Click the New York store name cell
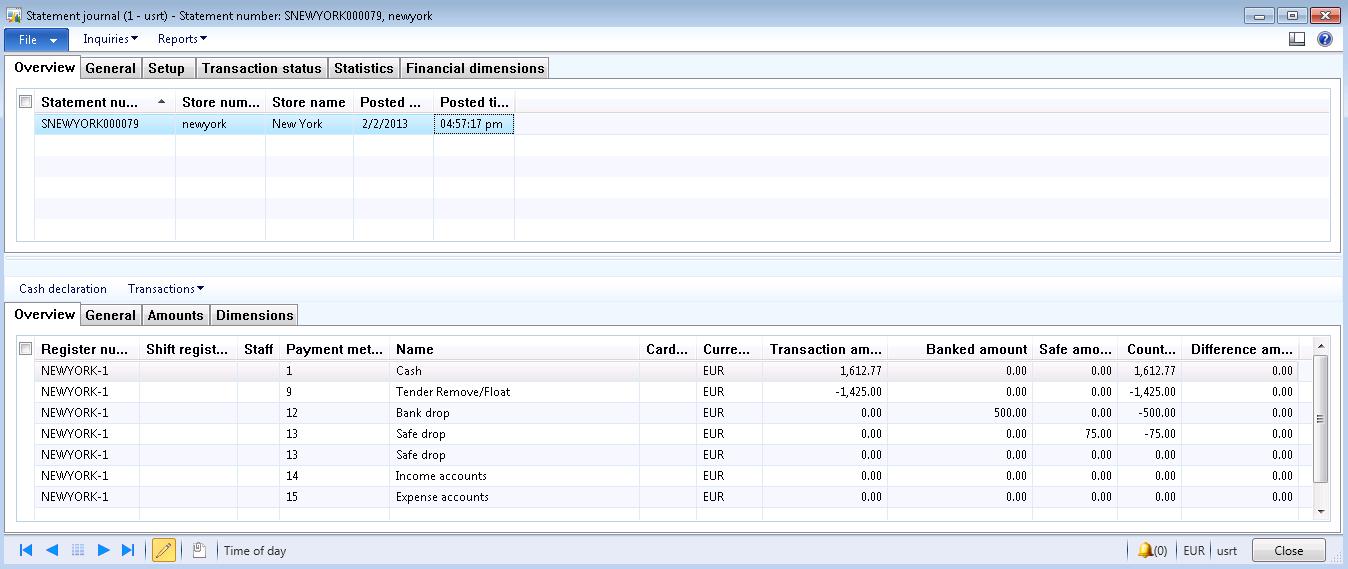Viewport: 1348px width, 569px height. (x=309, y=124)
